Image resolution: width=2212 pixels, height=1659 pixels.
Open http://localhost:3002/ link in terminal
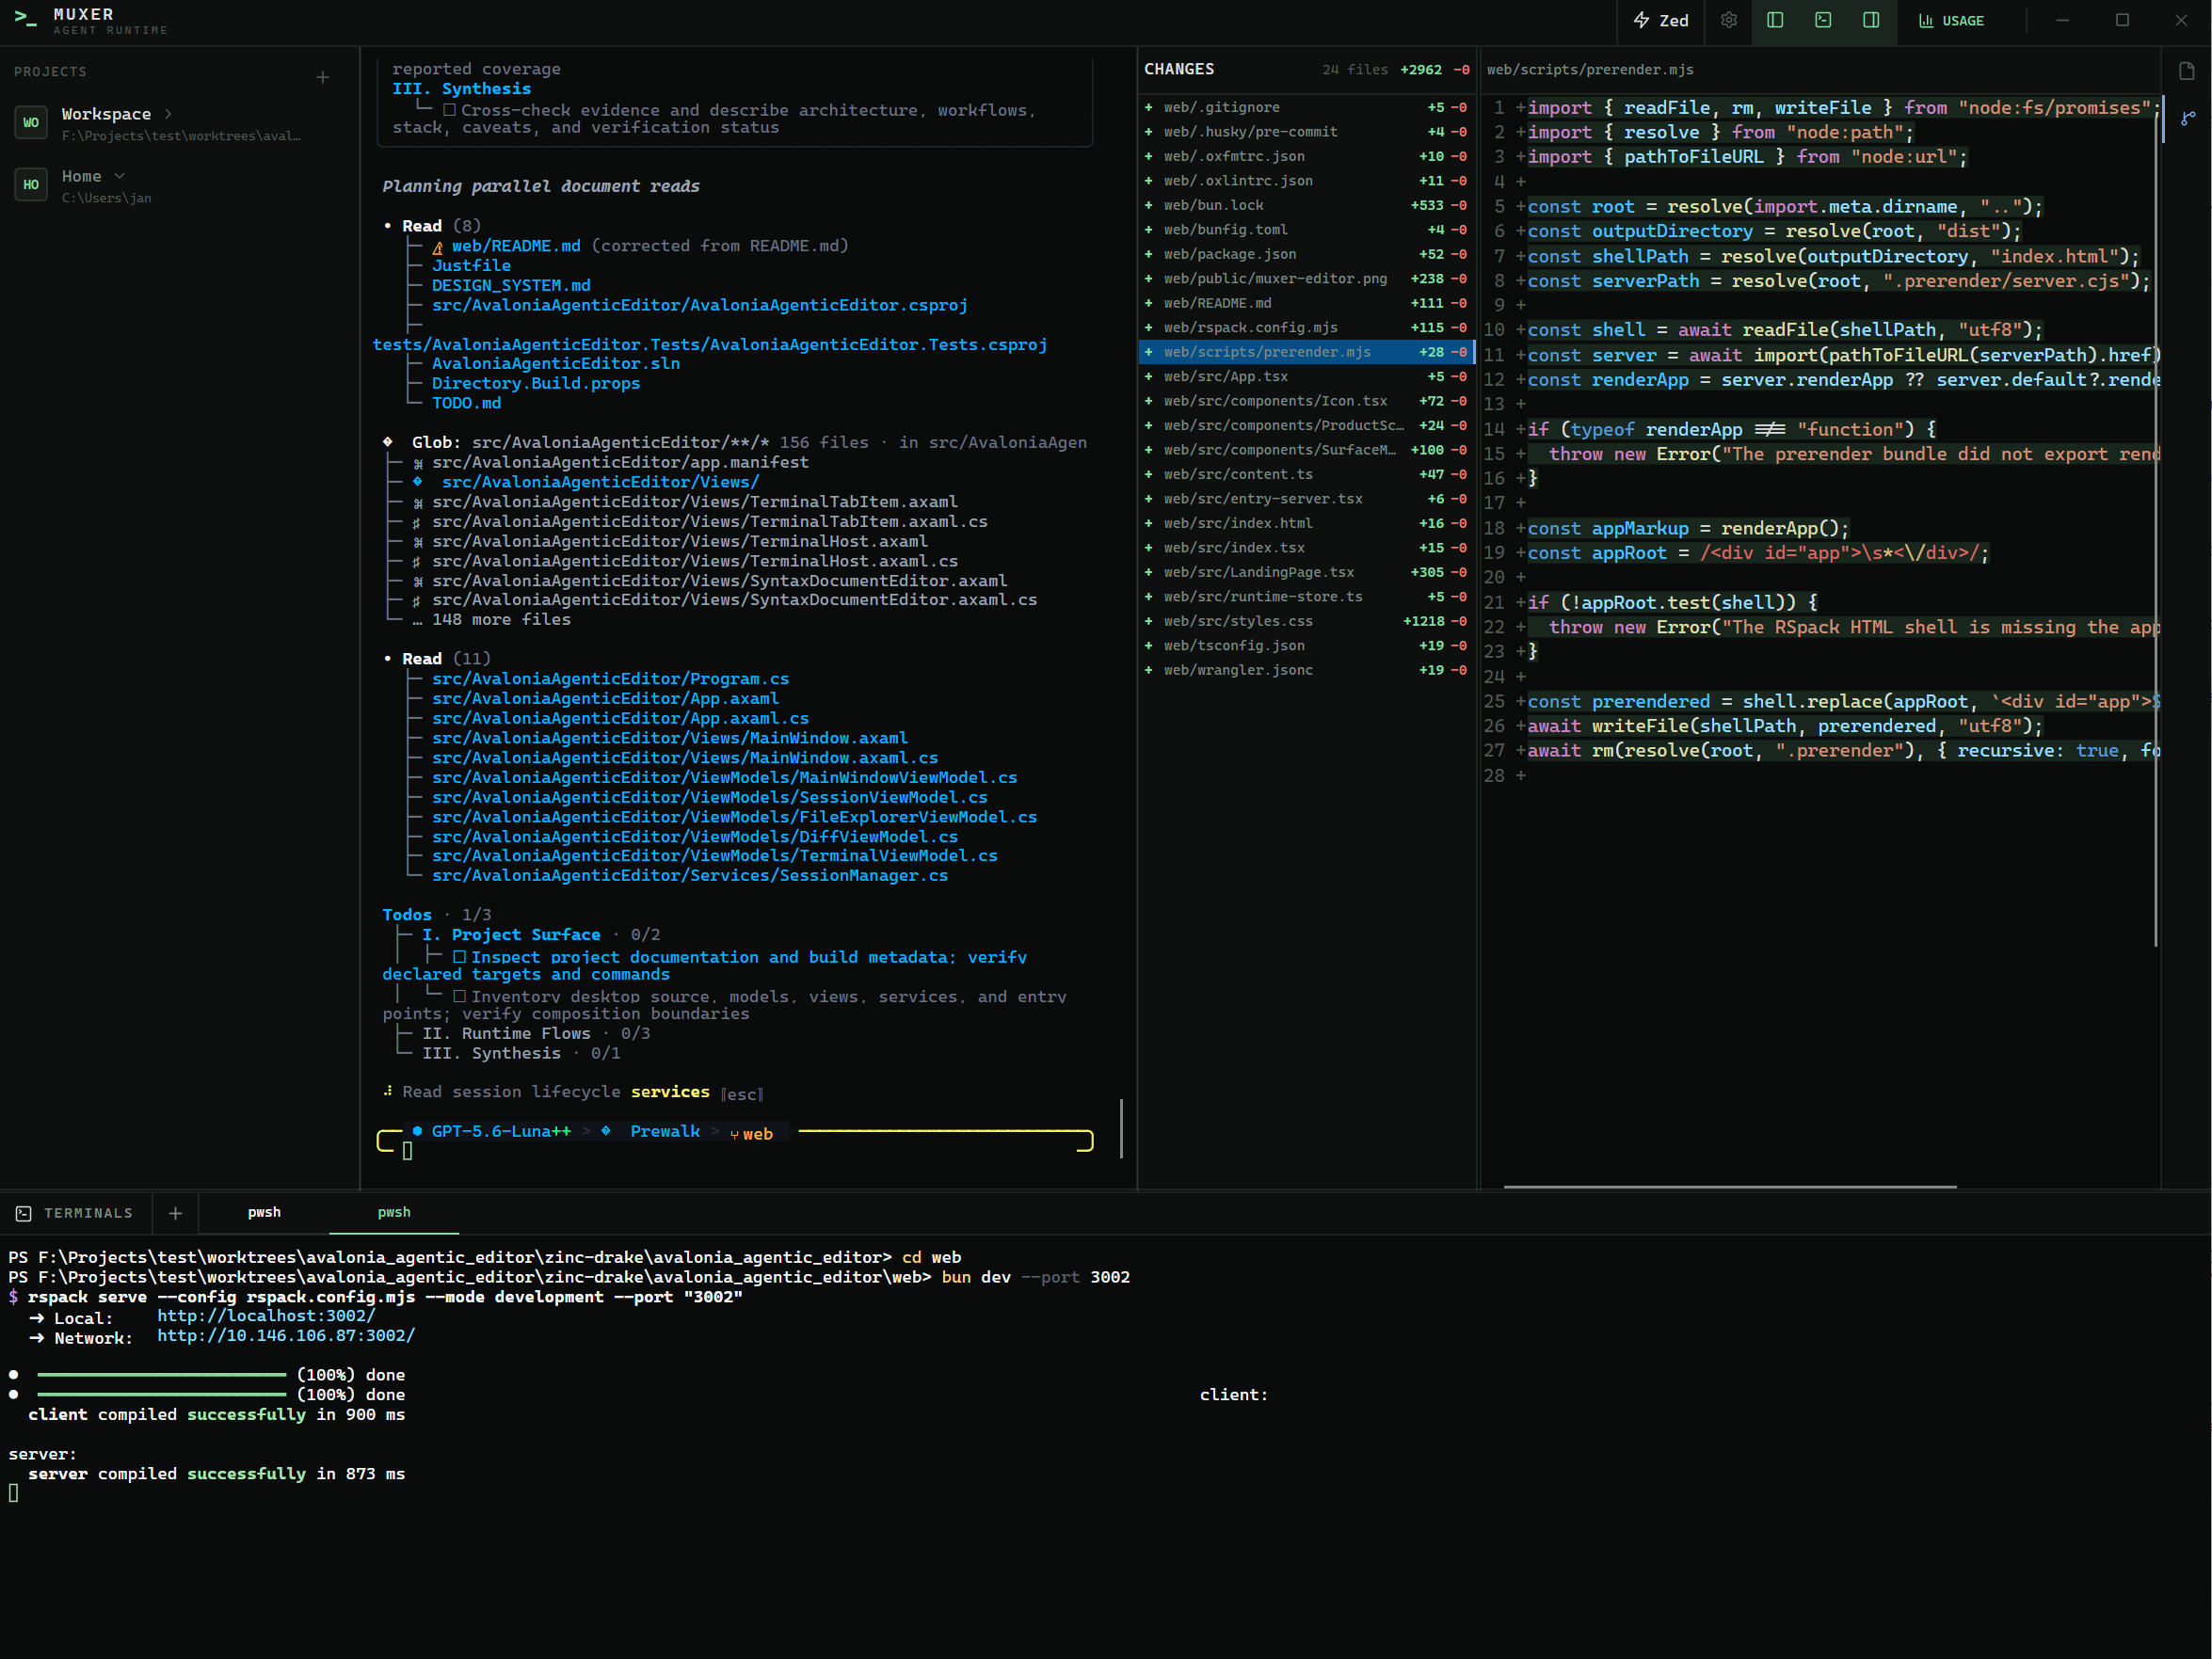(x=266, y=1316)
